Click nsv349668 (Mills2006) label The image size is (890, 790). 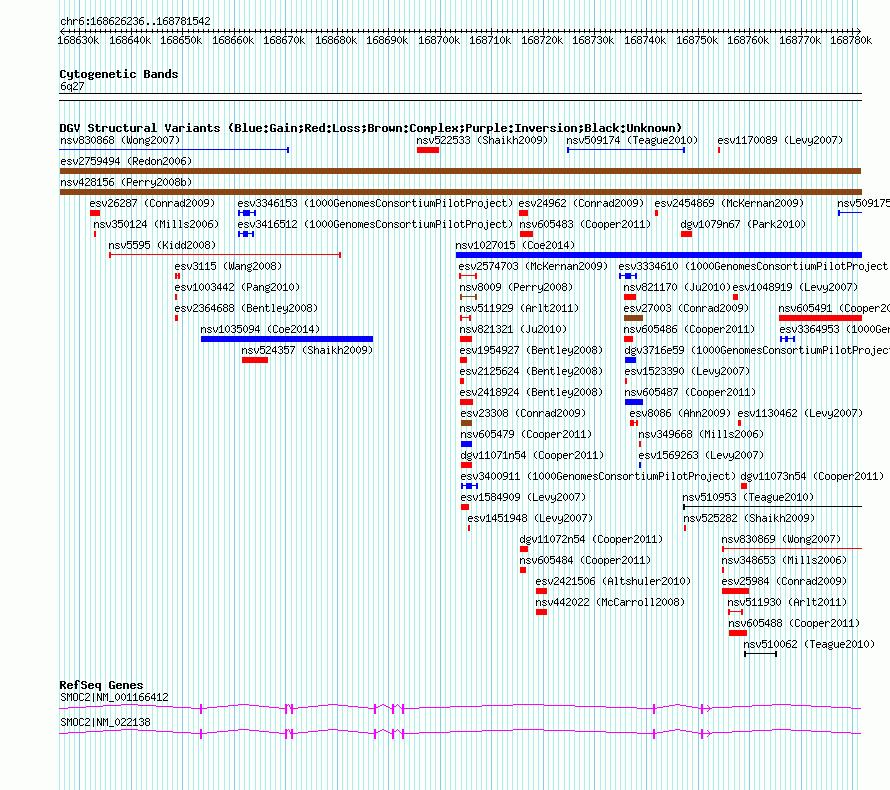[701, 434]
